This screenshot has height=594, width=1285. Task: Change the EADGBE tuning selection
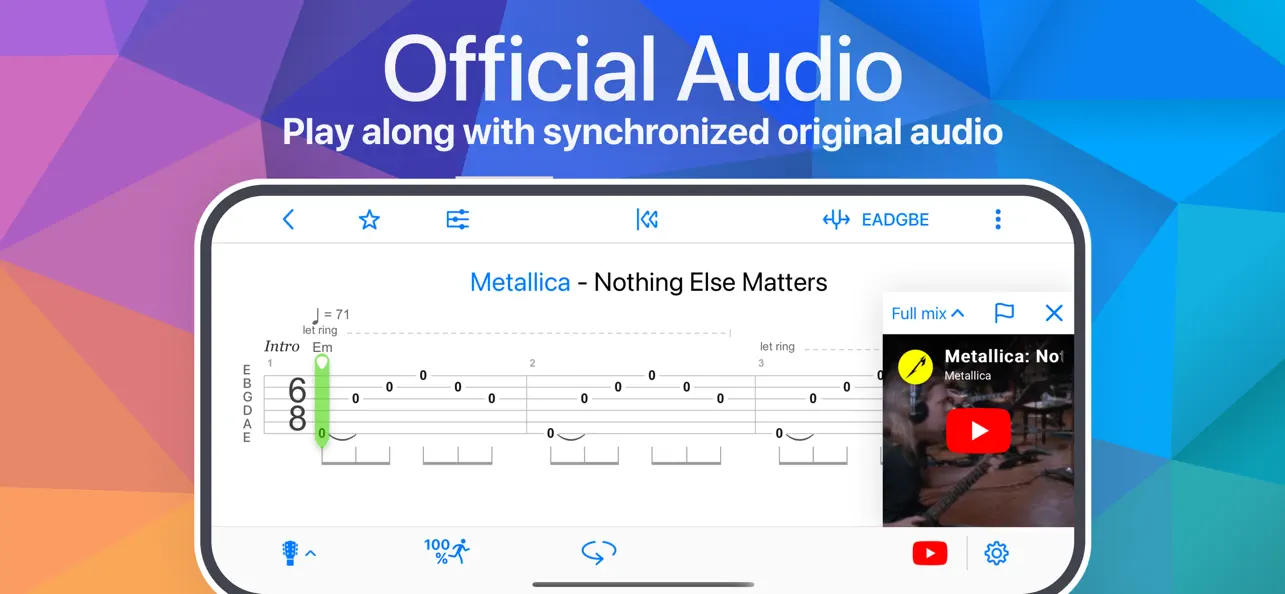coord(895,220)
